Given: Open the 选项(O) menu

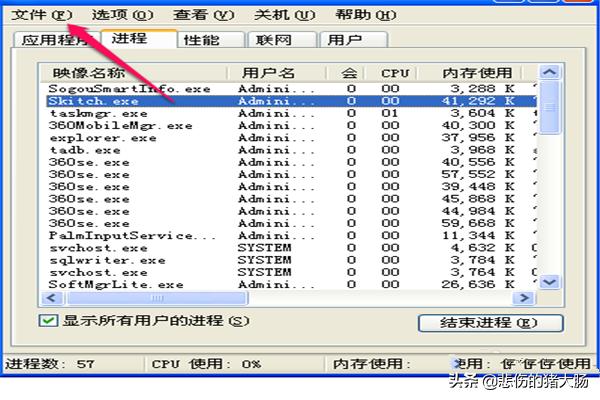Looking at the screenshot, I should pyautogui.click(x=122, y=14).
